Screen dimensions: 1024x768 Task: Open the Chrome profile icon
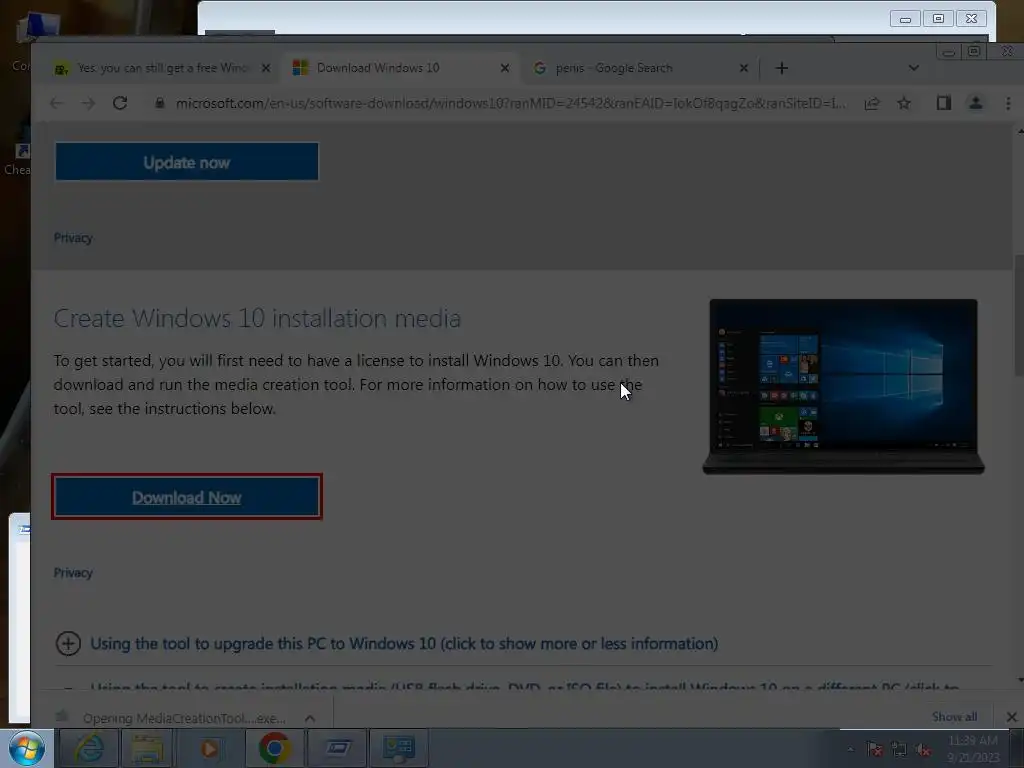976,103
